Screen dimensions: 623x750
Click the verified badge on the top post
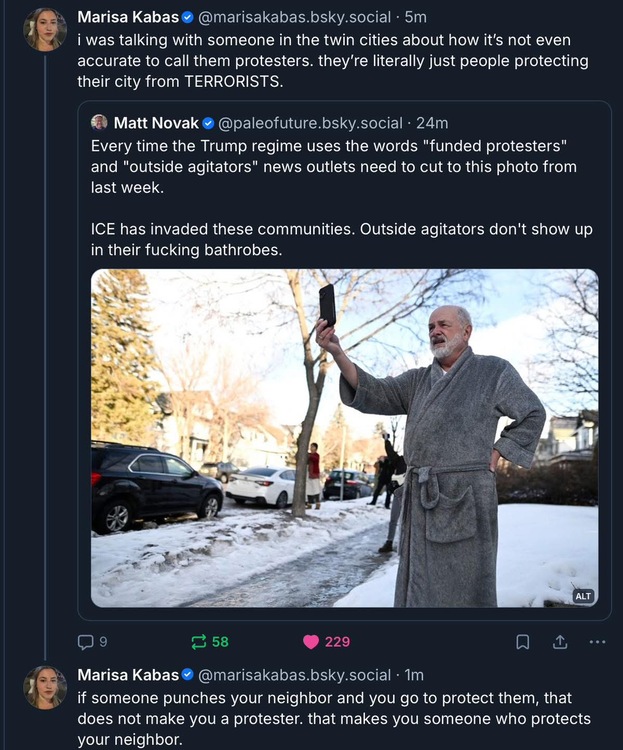coord(187,17)
